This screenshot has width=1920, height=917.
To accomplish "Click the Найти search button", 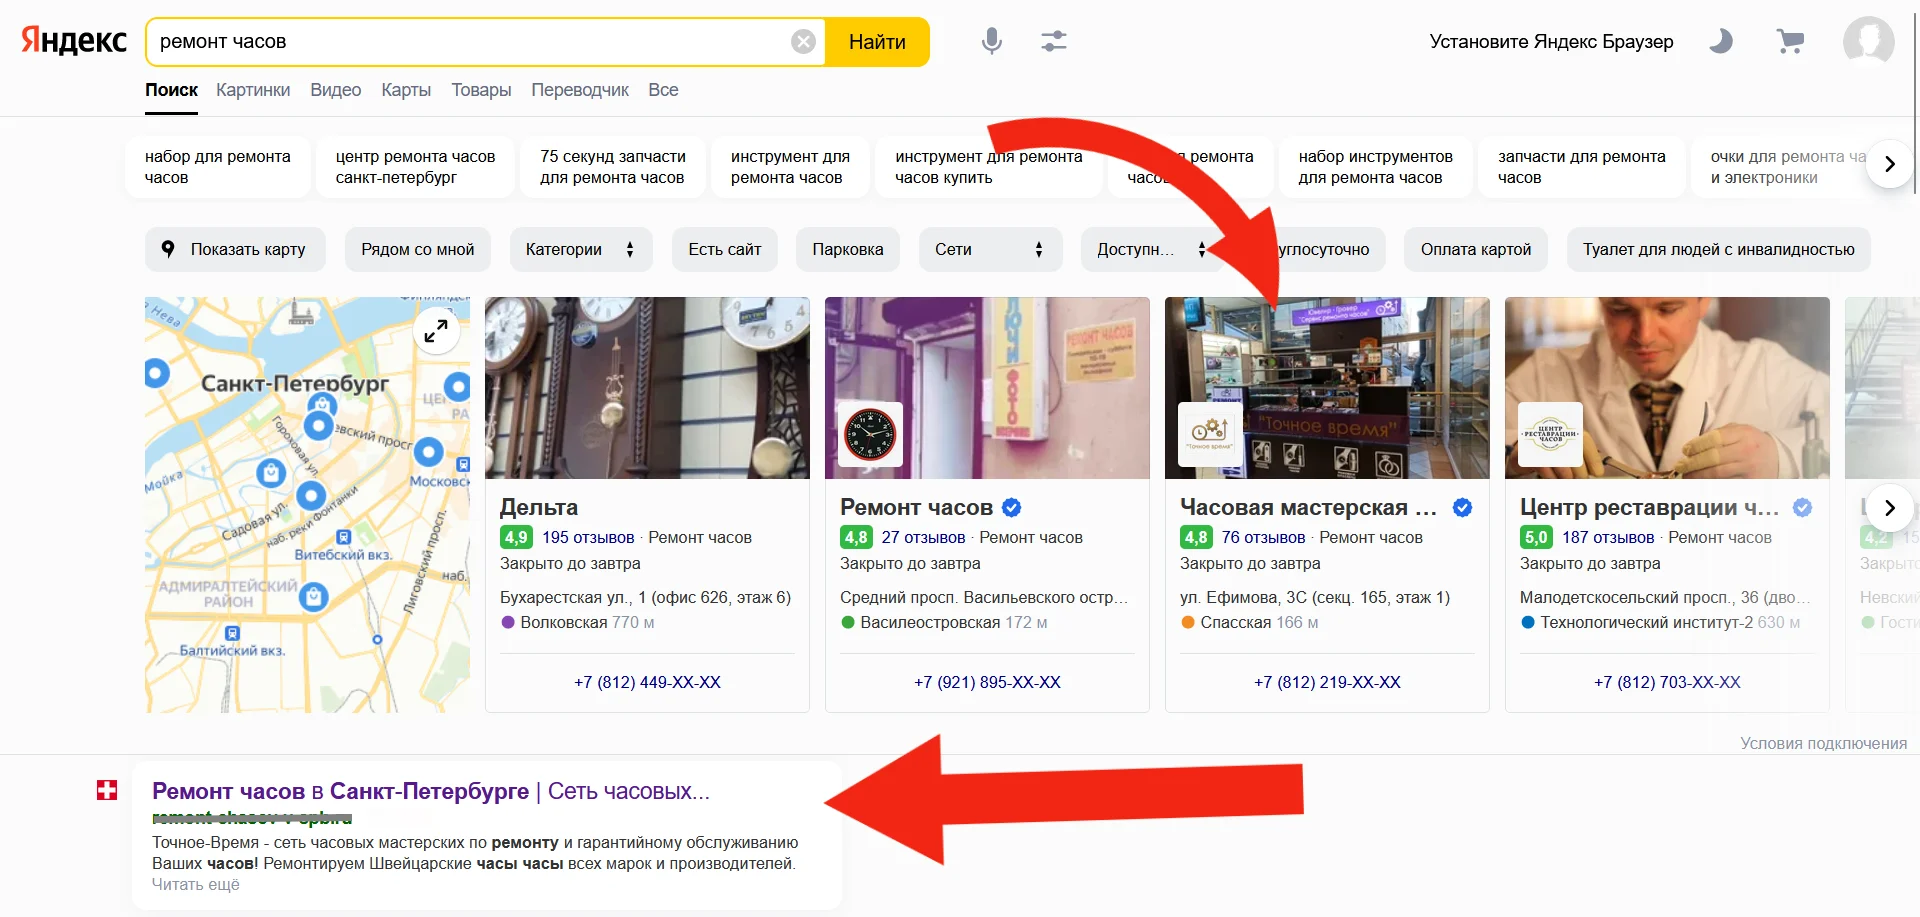I will tap(877, 42).
